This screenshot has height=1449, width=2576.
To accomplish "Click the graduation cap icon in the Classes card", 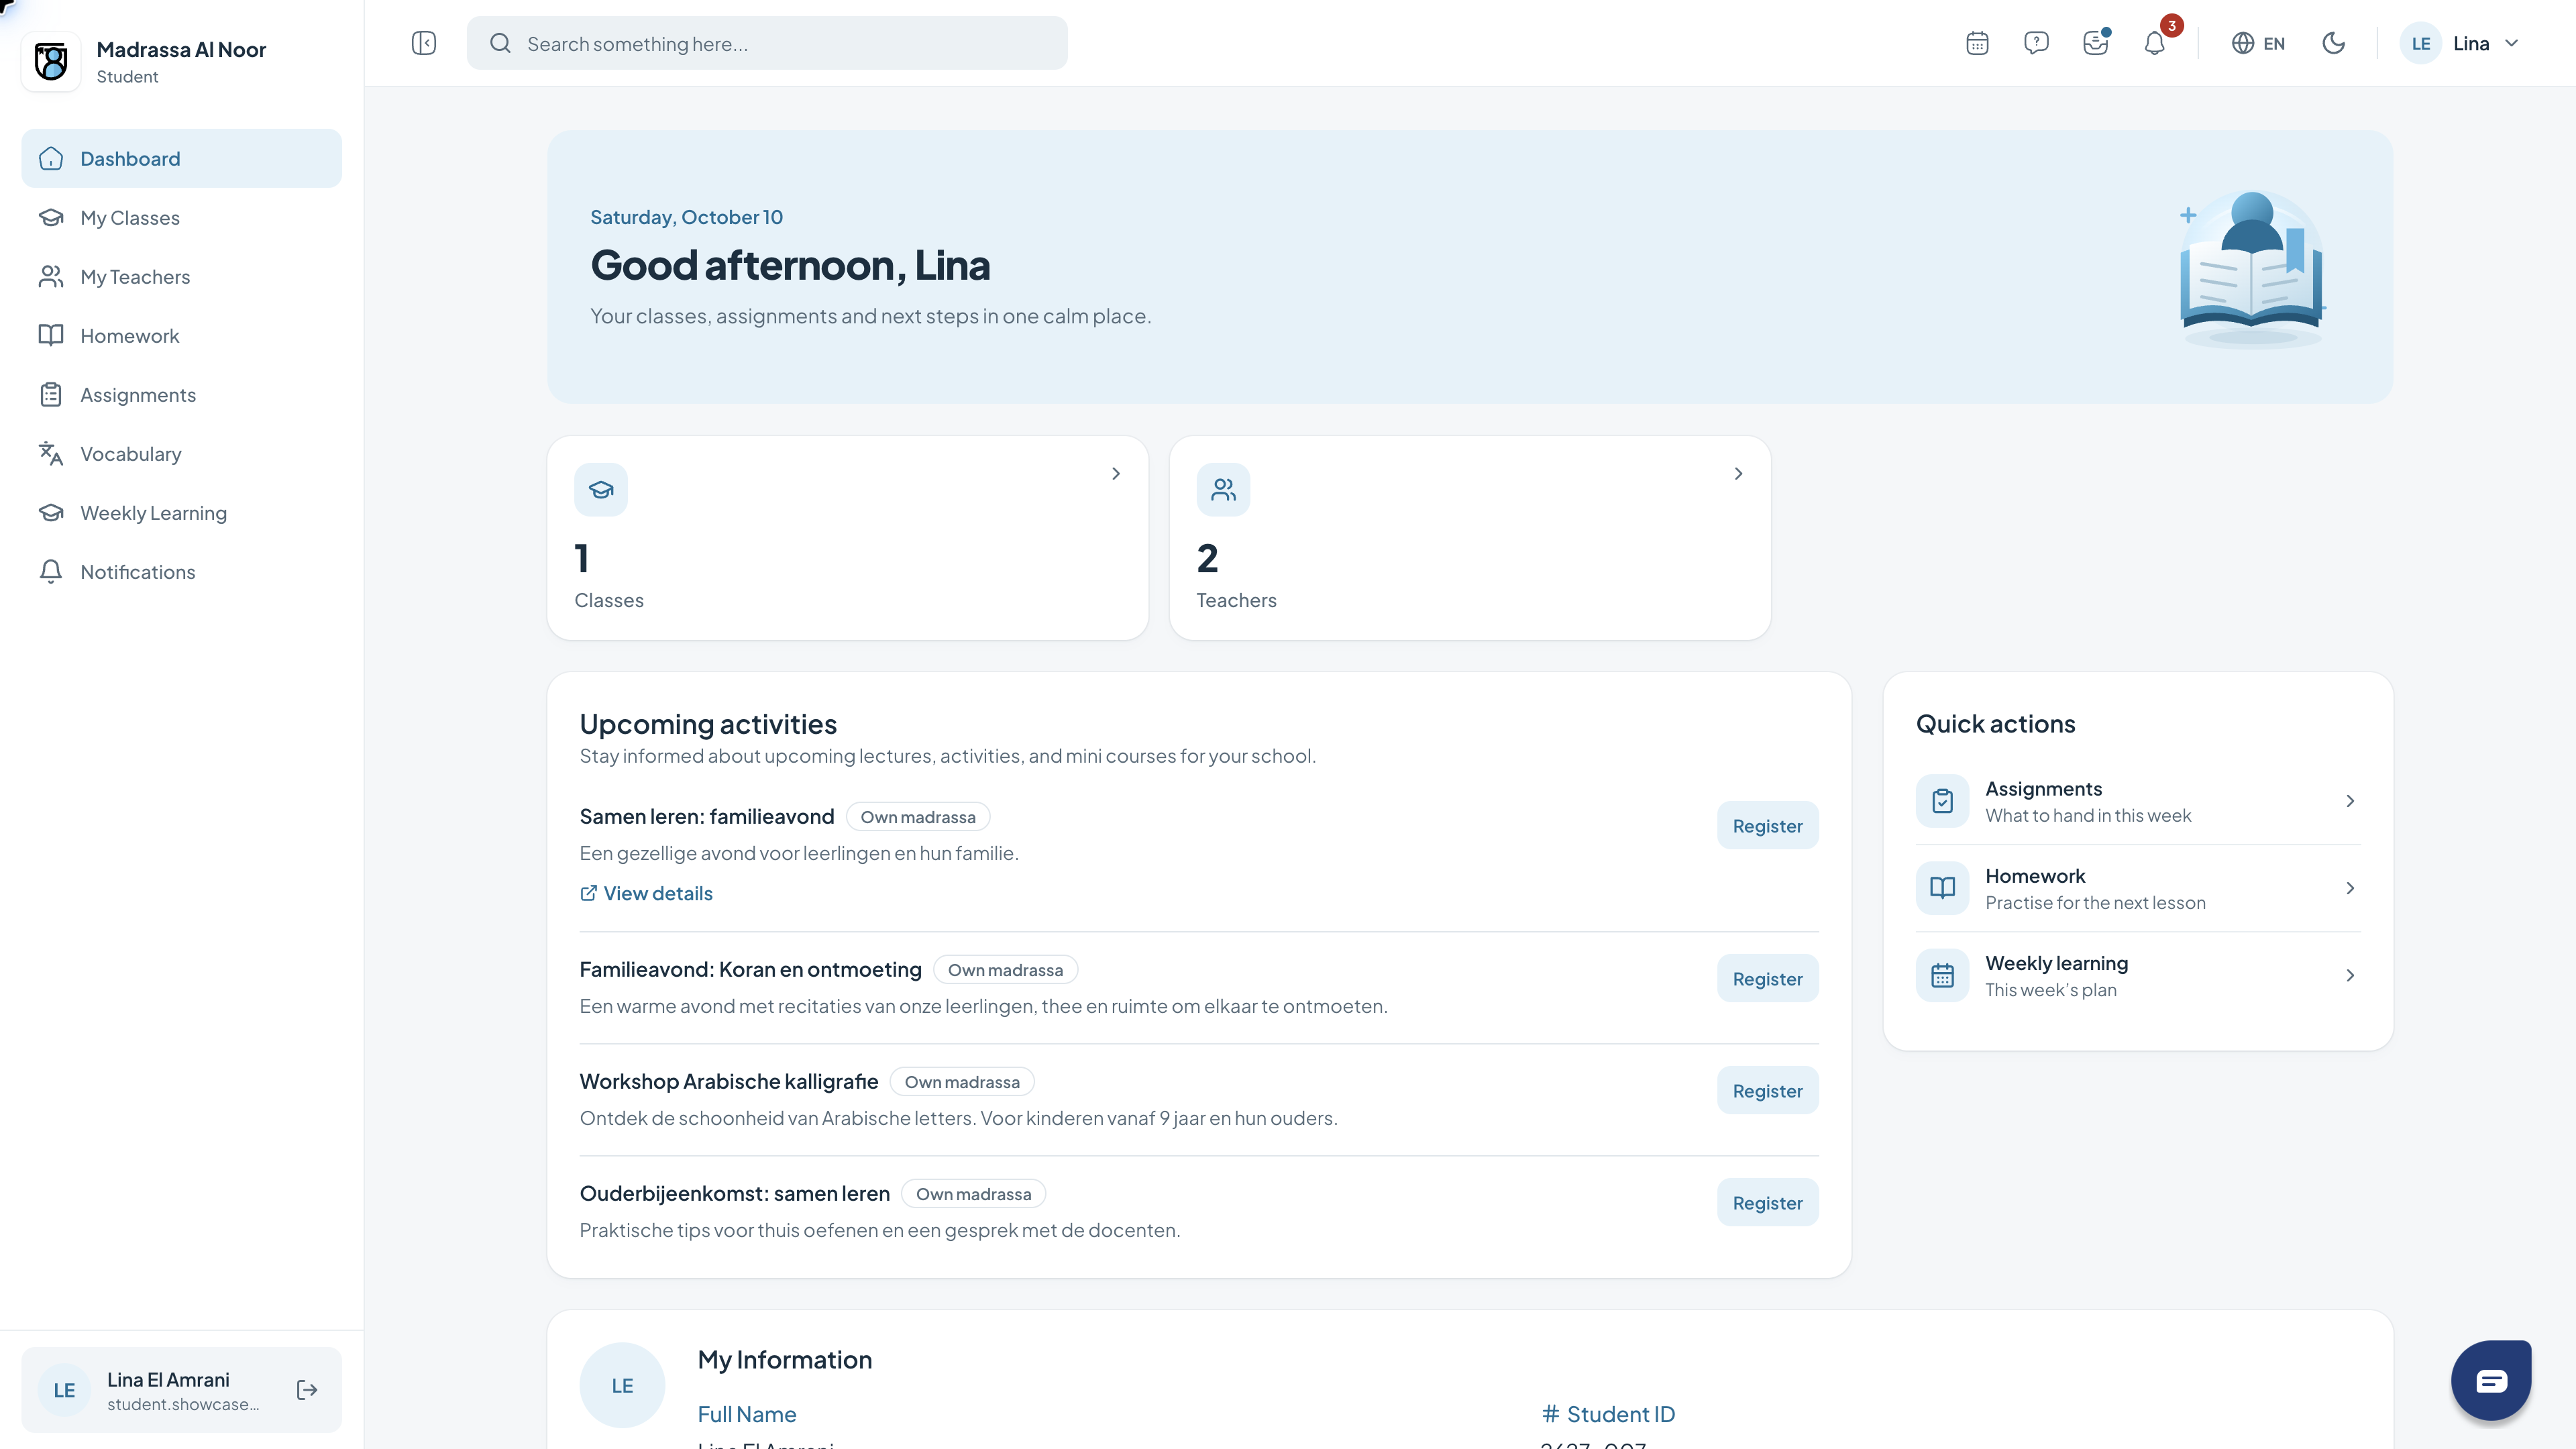I will 601,489.
